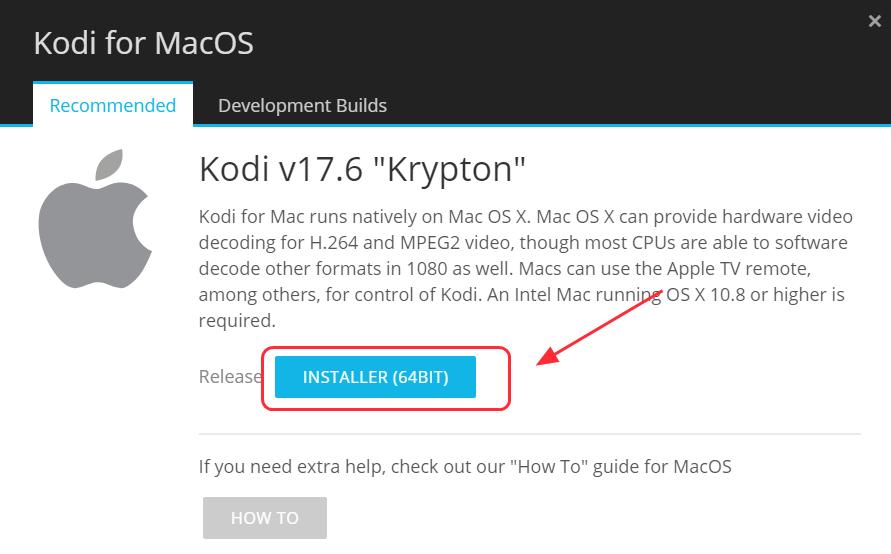
Task: Click the "If you need extra help" sentence
Action: [465, 466]
